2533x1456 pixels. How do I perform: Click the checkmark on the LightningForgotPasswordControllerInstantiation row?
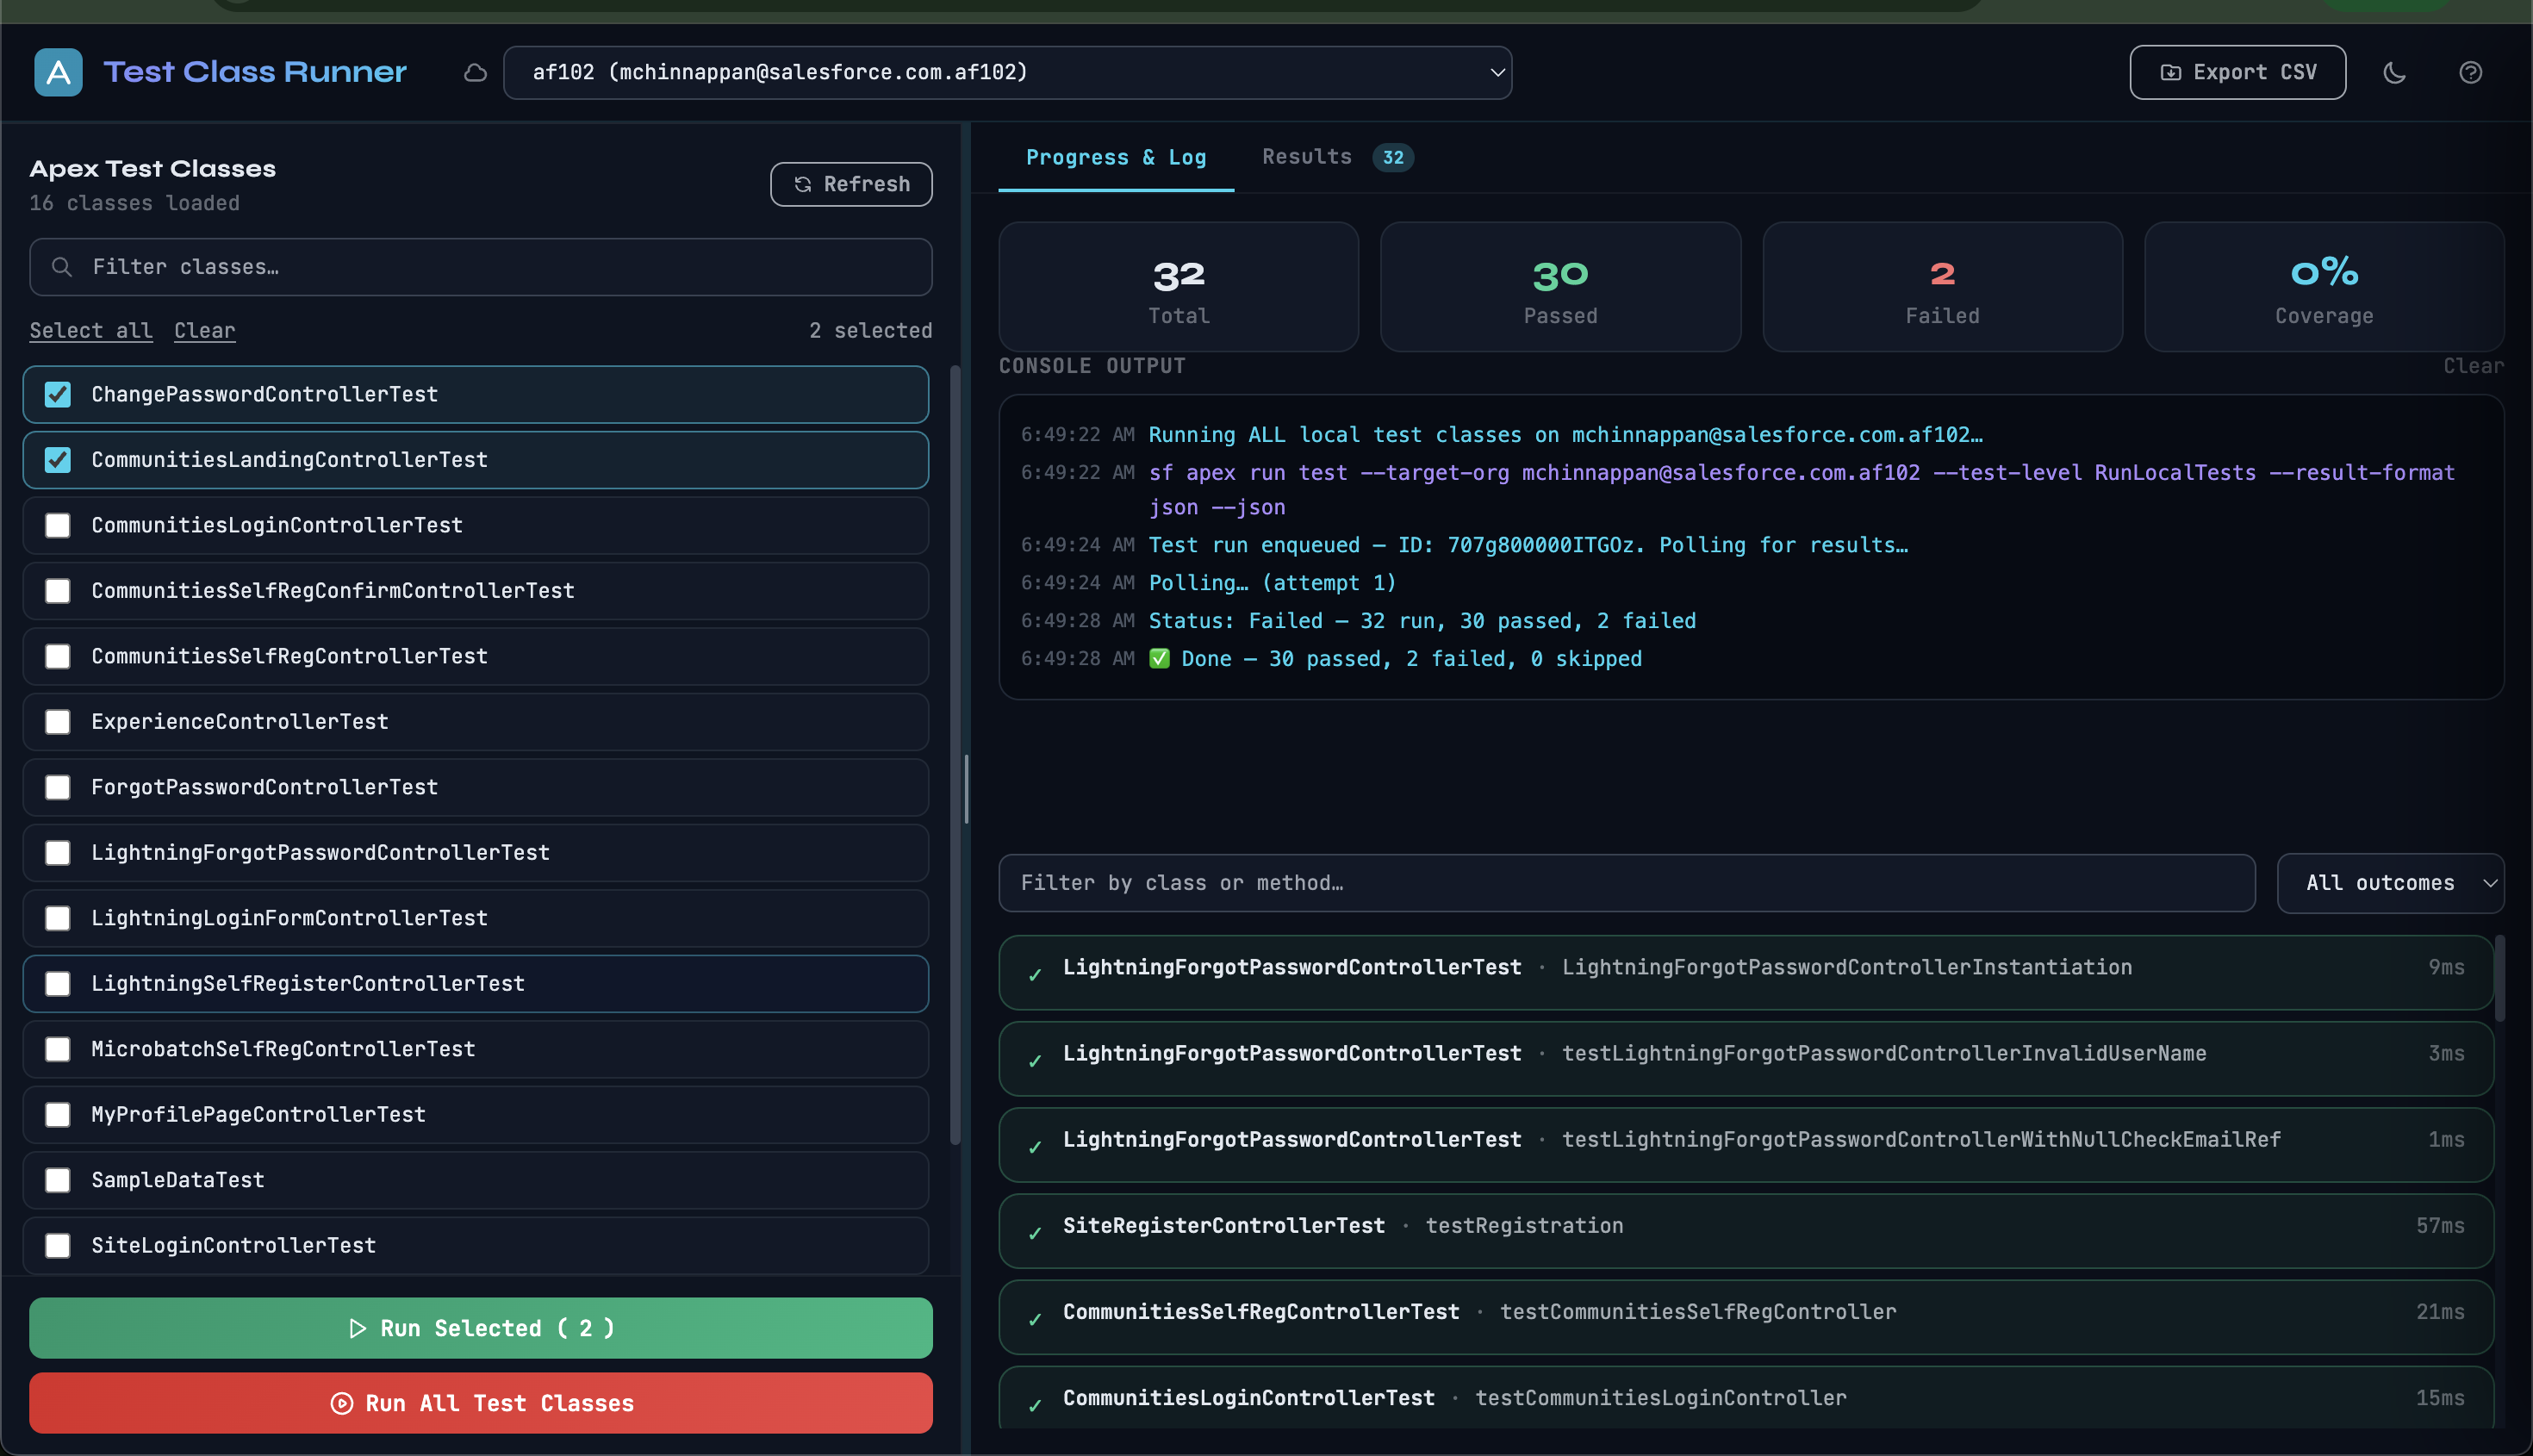pyautogui.click(x=1035, y=974)
